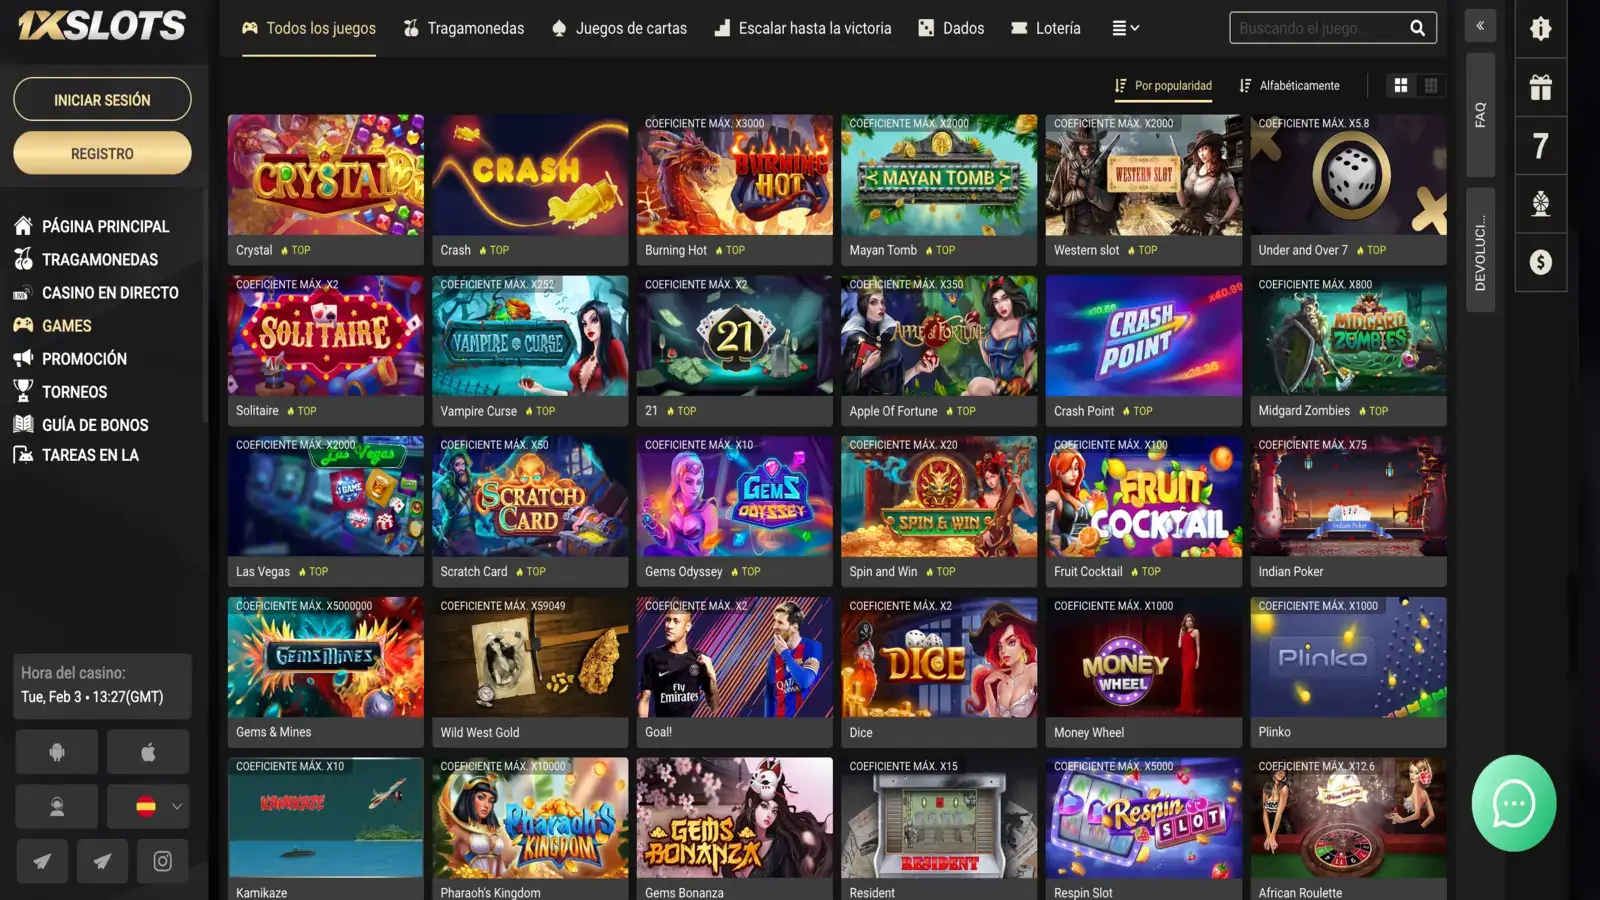Open the Plinko game thumbnail

pyautogui.click(x=1348, y=657)
